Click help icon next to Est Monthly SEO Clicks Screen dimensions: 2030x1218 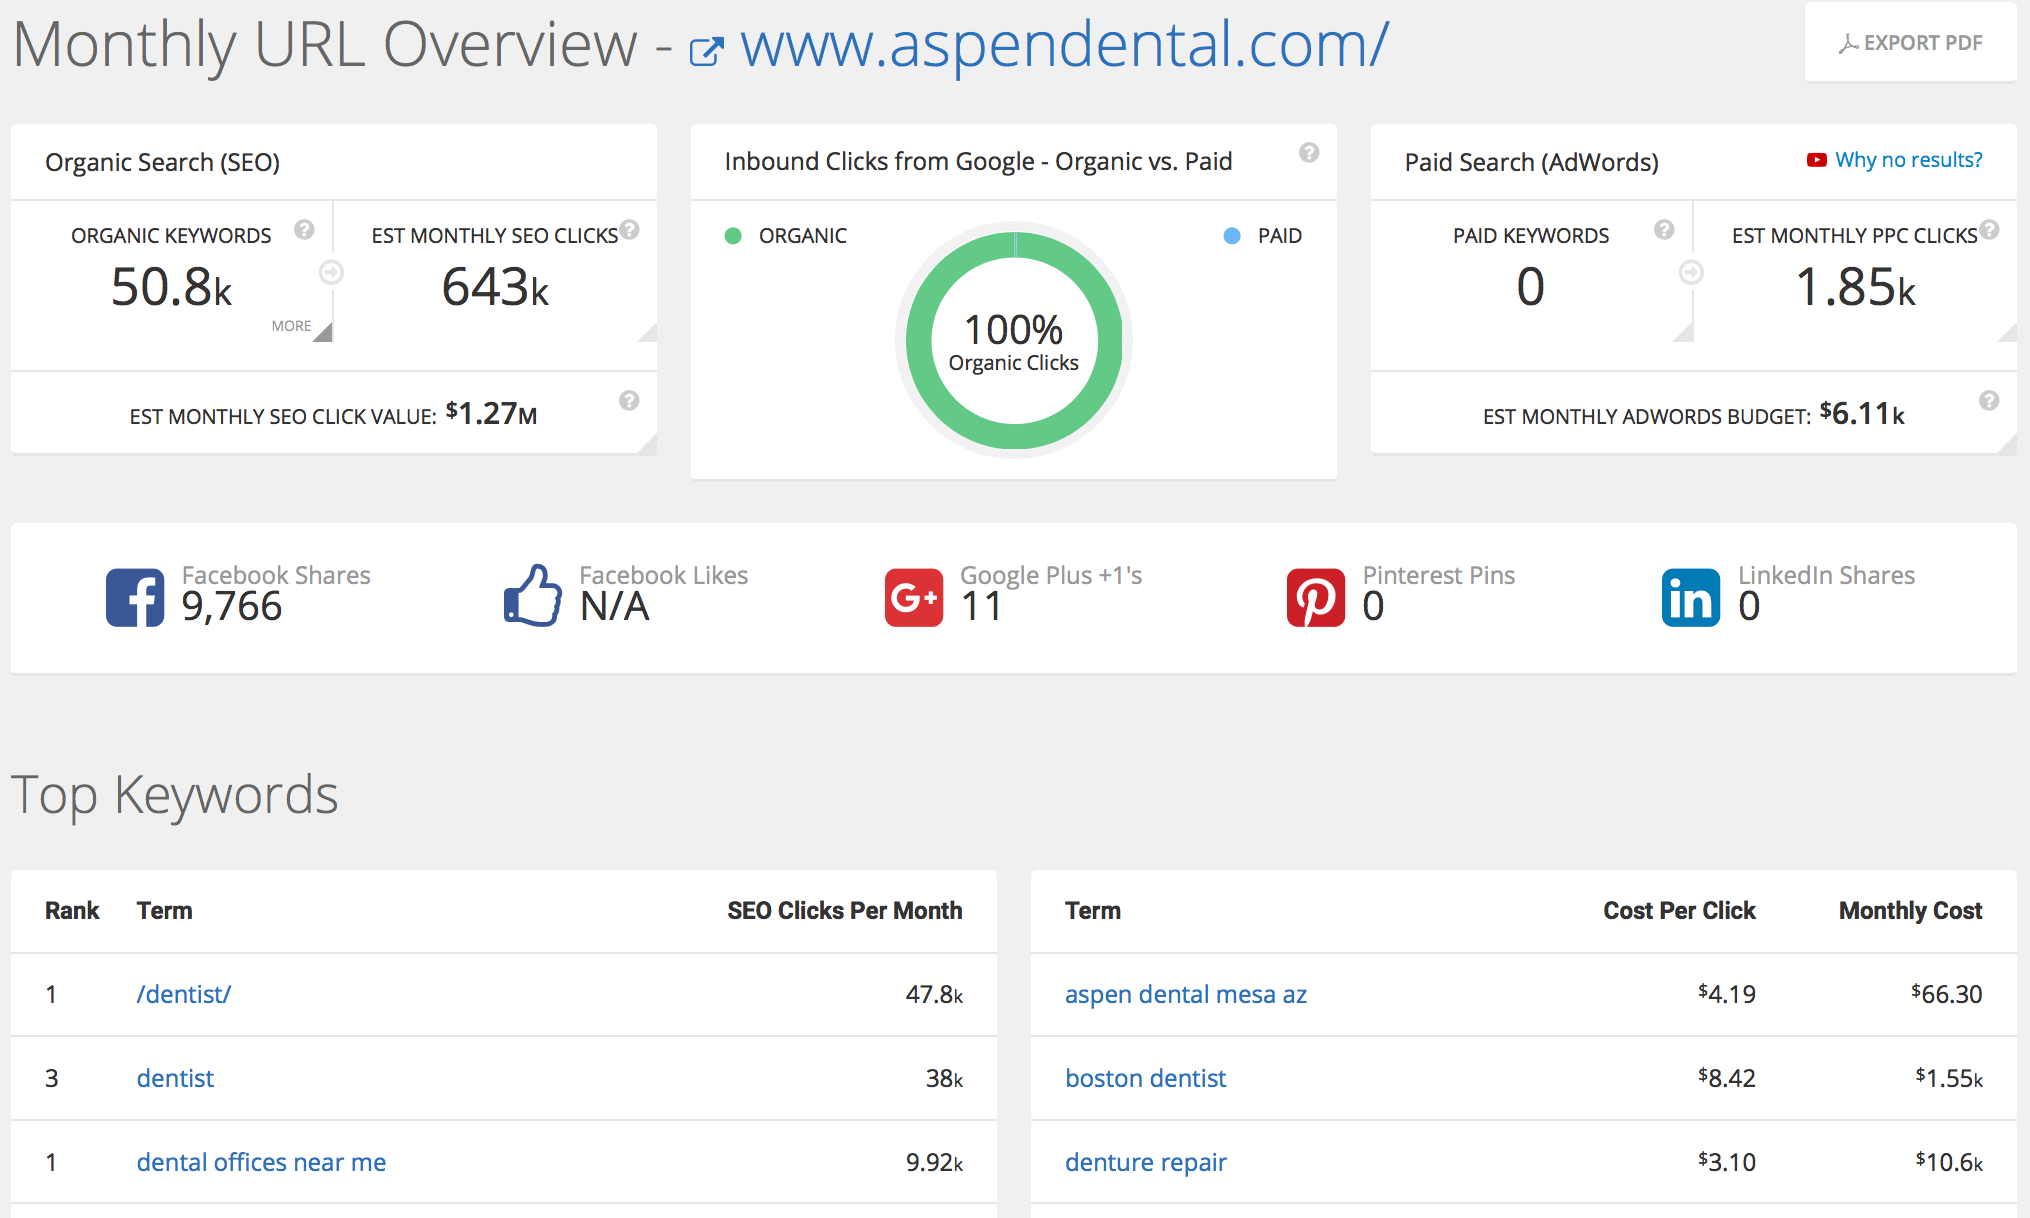pos(629,229)
